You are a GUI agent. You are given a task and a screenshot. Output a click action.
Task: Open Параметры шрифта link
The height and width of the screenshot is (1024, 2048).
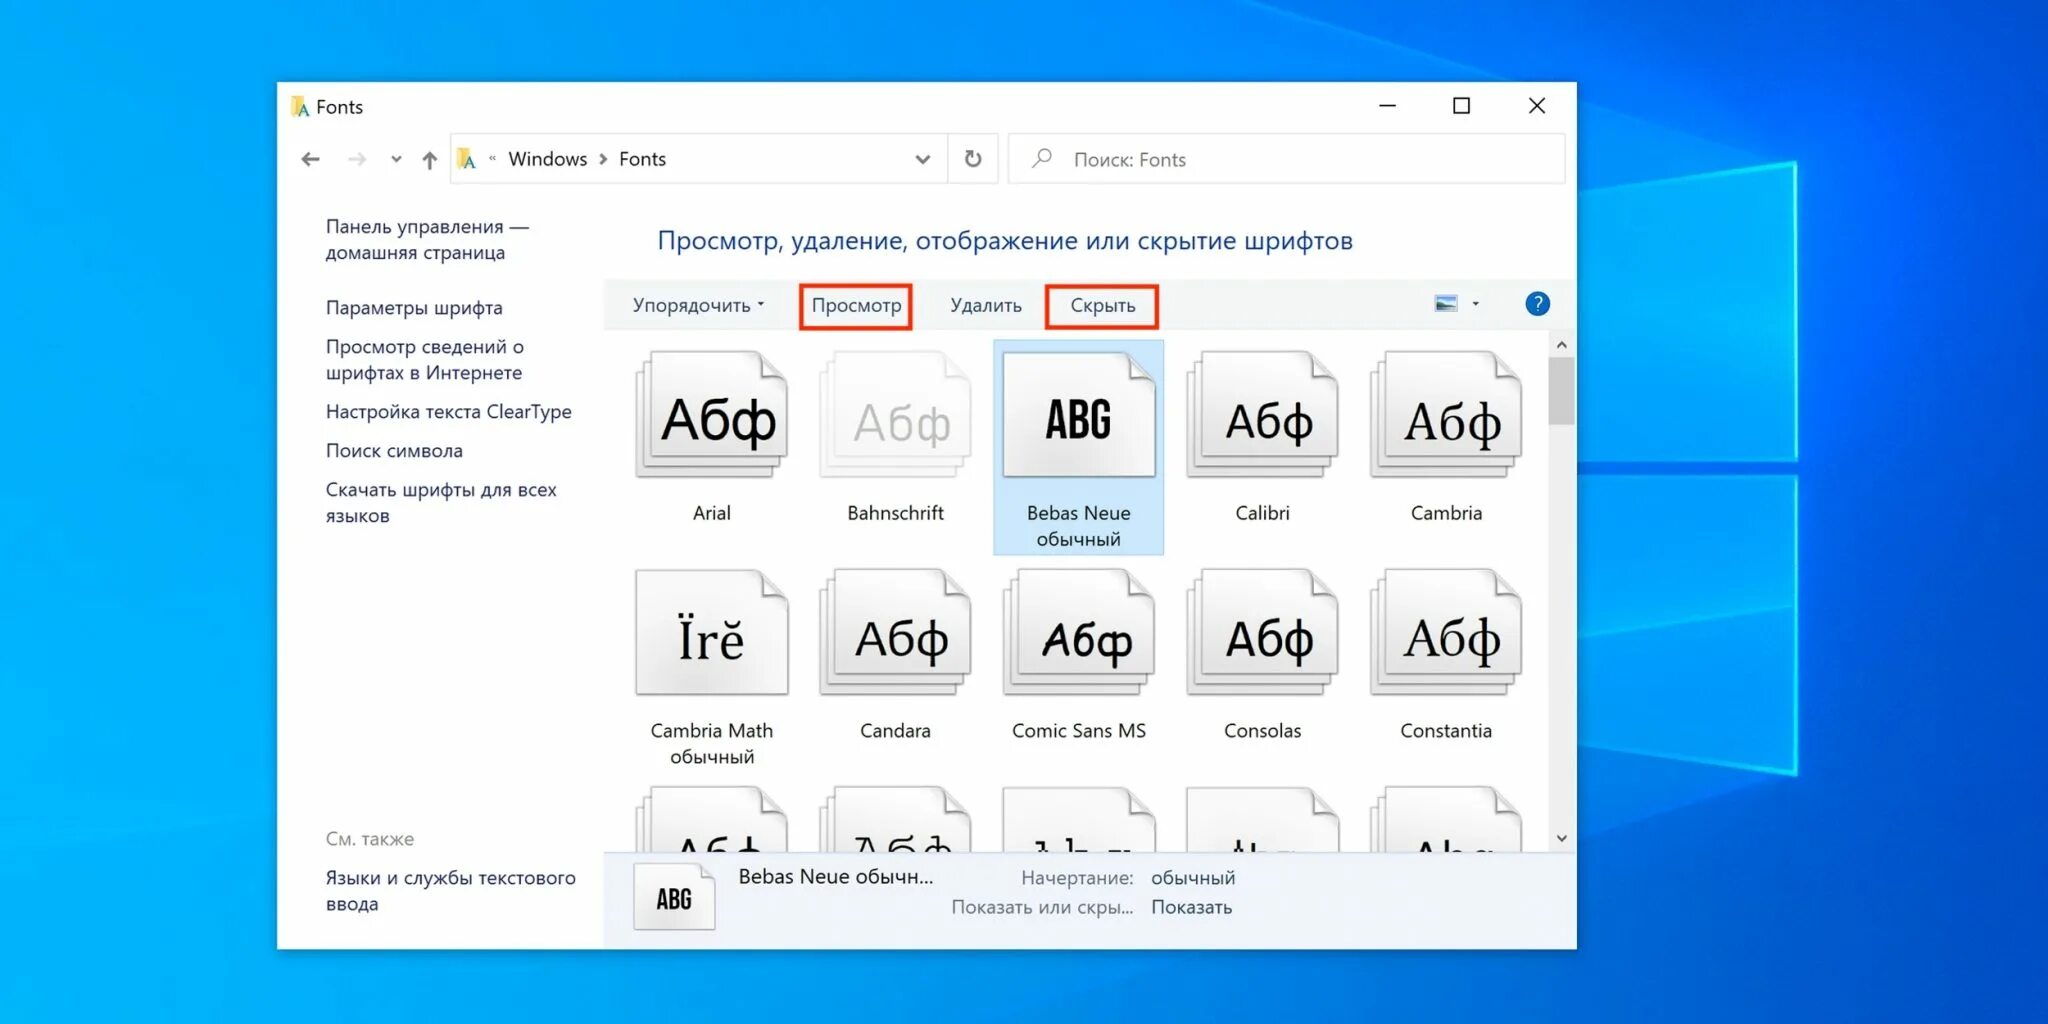pyautogui.click(x=414, y=308)
